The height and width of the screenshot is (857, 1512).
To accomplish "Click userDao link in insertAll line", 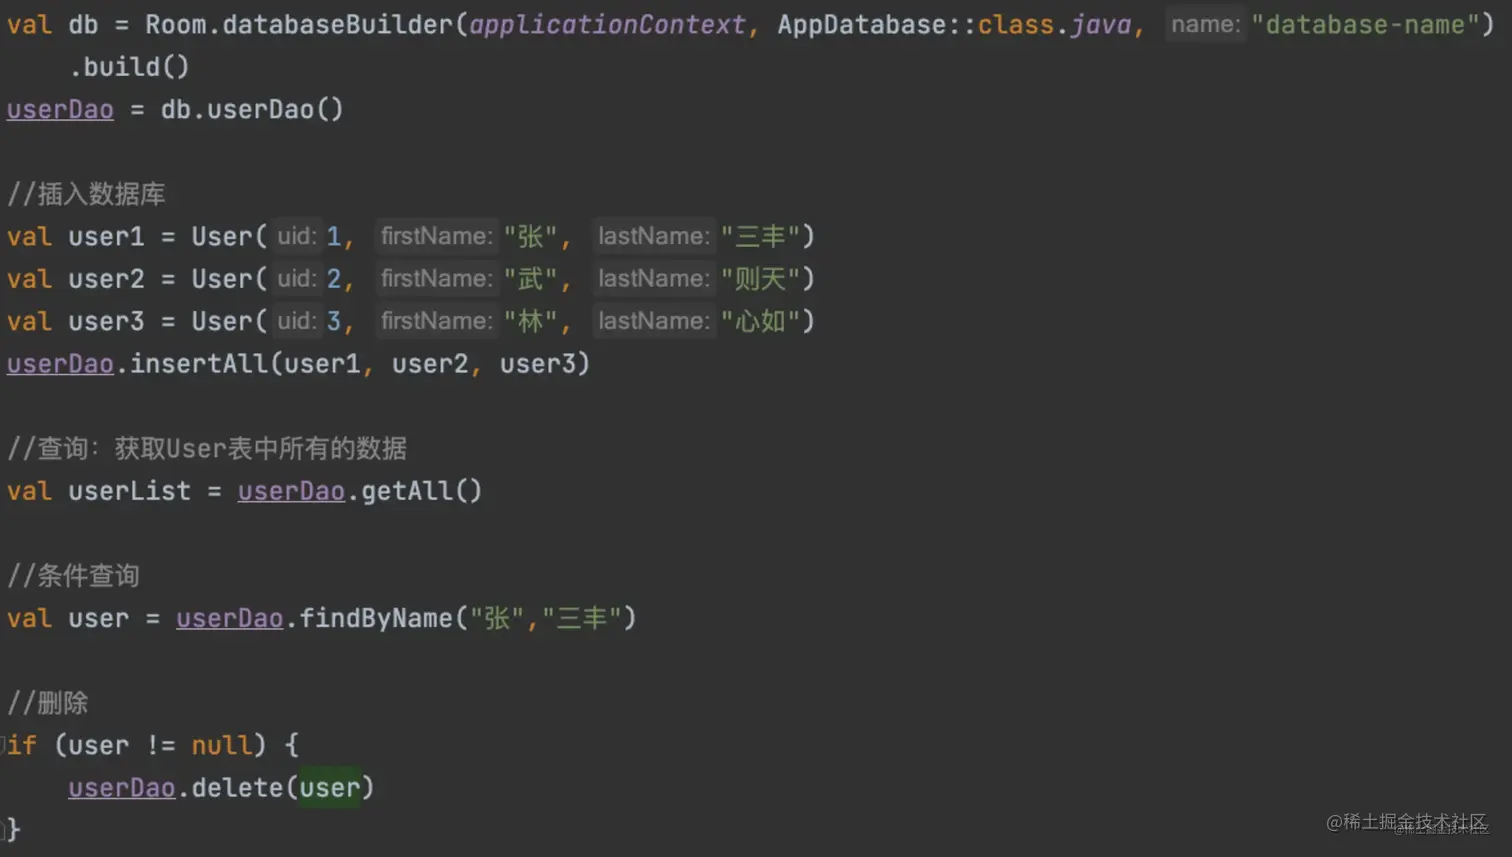I will pyautogui.click(x=60, y=364).
